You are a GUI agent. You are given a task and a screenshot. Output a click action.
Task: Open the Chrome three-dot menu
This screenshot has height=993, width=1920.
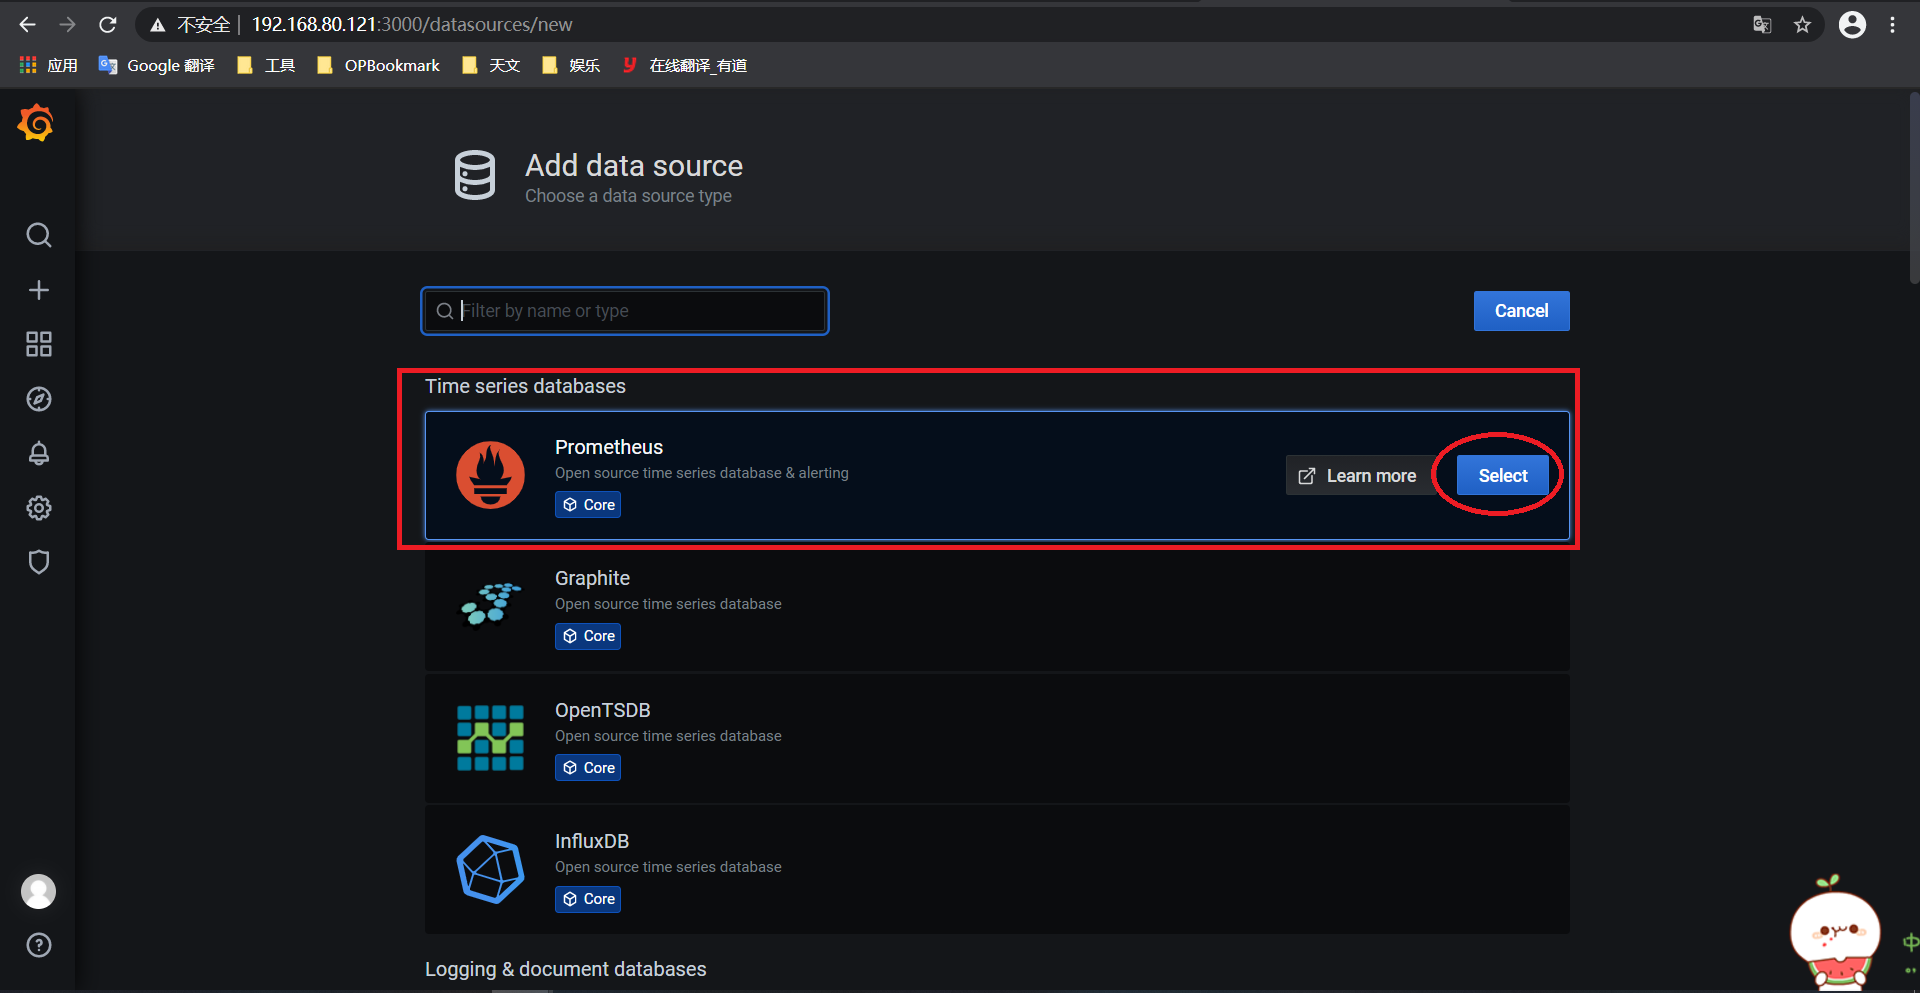pos(1892,25)
